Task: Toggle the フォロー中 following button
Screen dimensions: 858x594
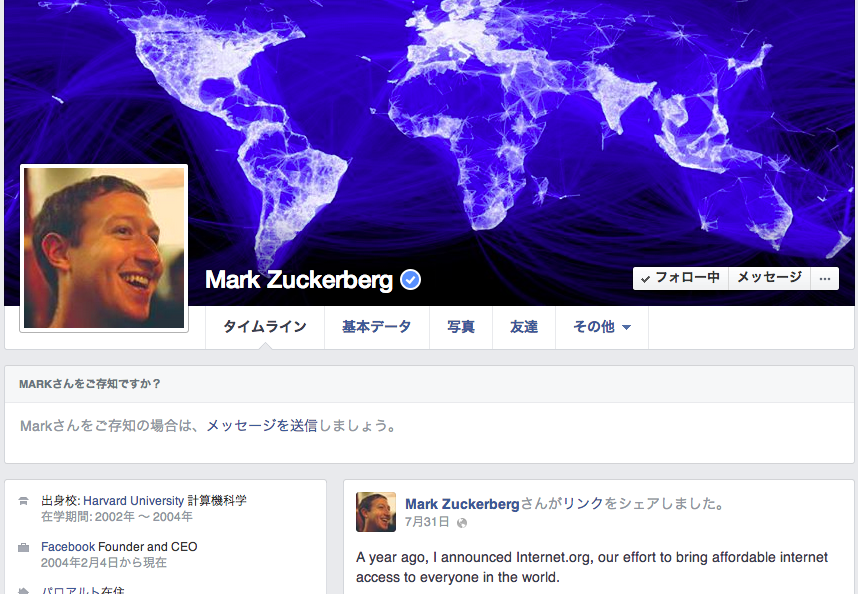Action: point(681,278)
